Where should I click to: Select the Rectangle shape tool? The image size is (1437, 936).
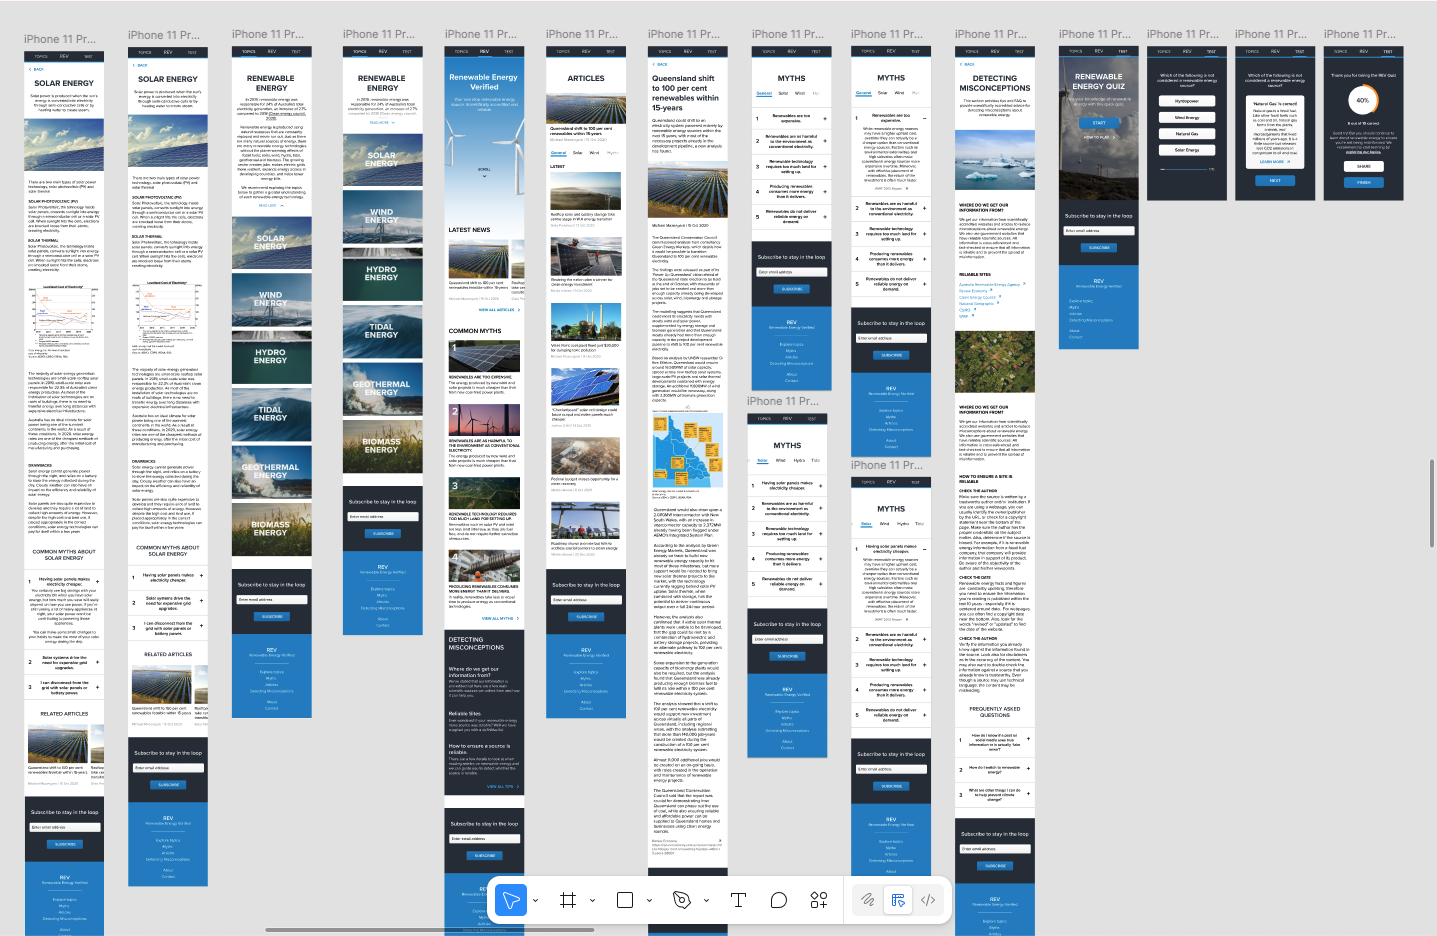coord(625,900)
